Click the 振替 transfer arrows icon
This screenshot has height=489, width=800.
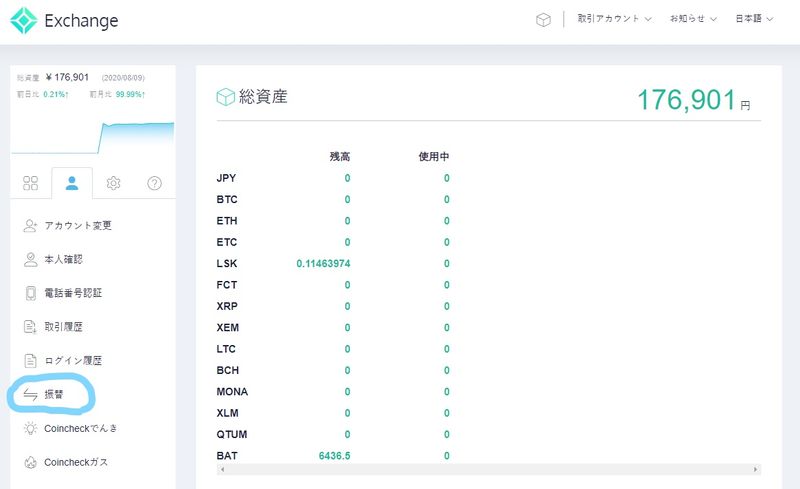point(30,394)
